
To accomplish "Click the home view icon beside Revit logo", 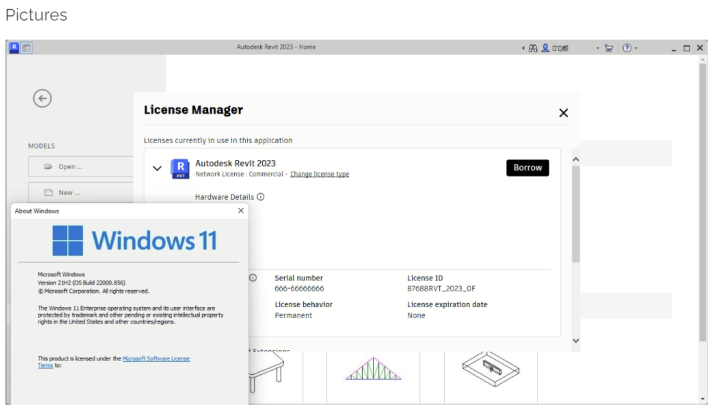I will click(x=27, y=47).
